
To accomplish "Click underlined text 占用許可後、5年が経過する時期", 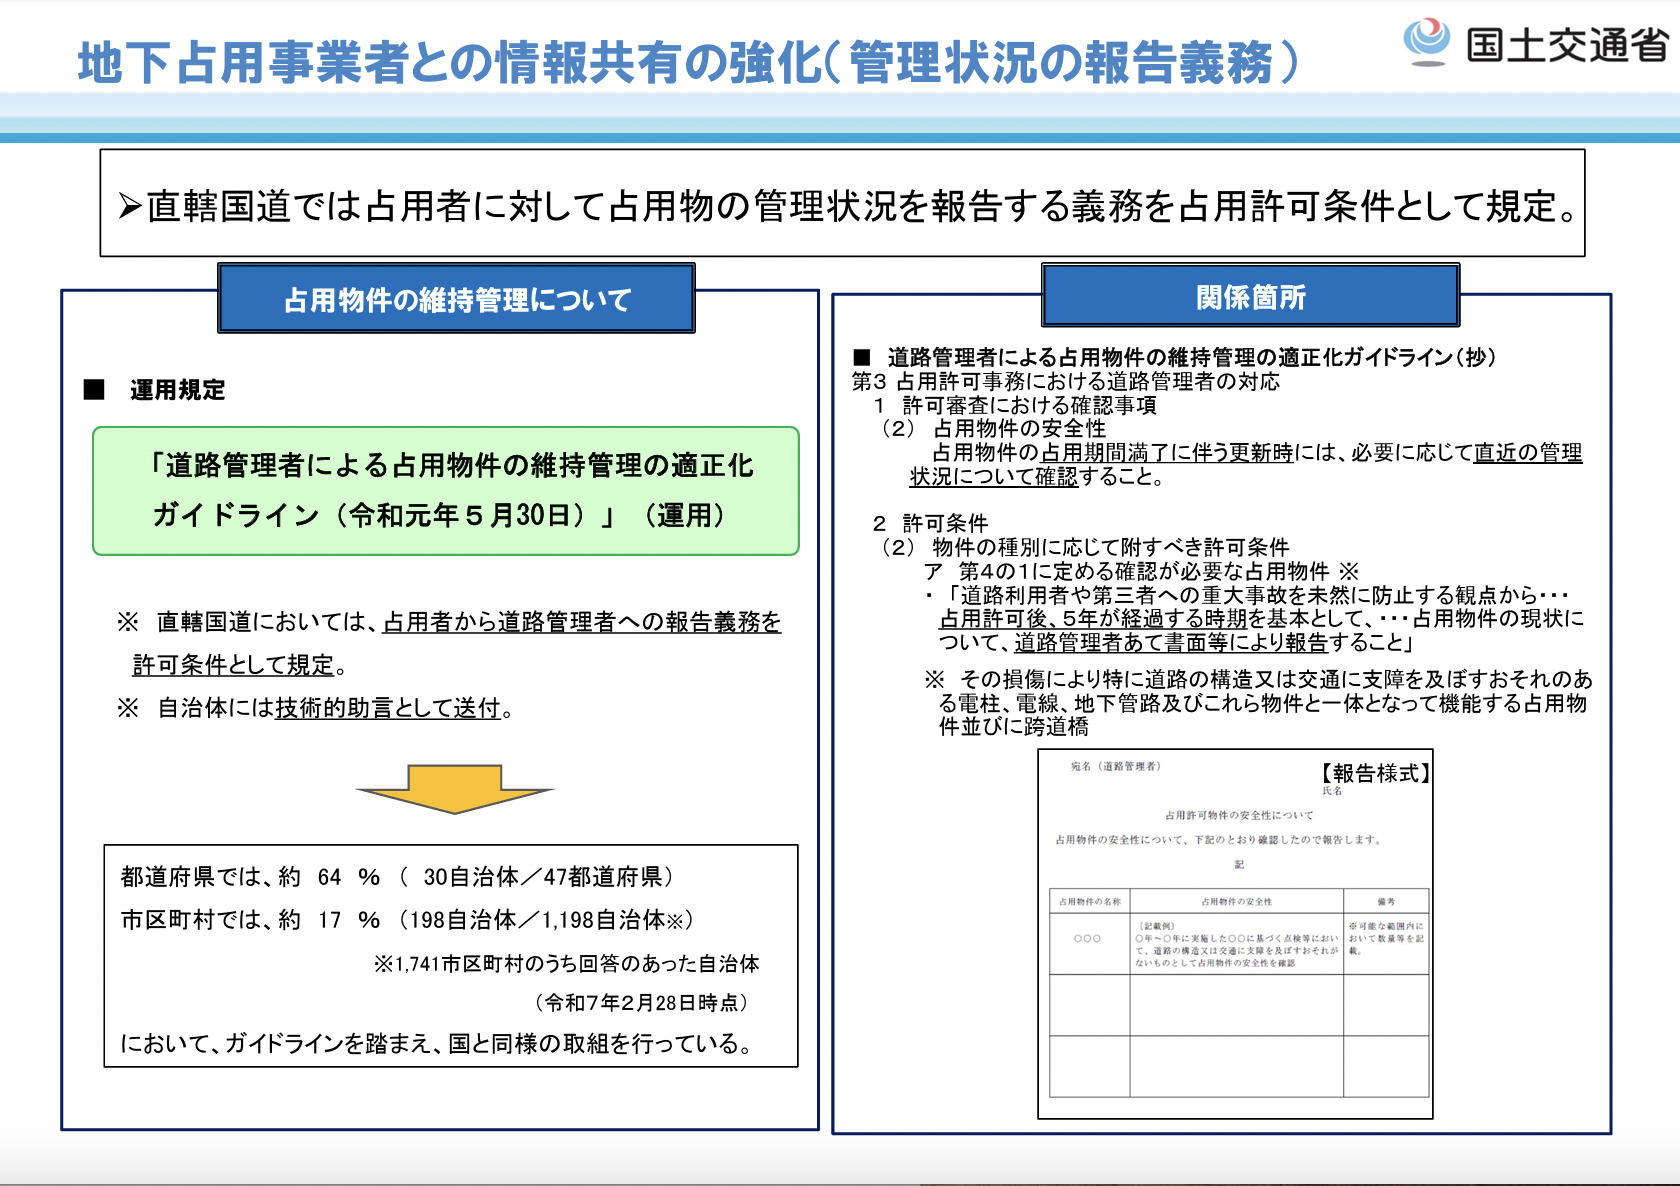I will 1095,619.
